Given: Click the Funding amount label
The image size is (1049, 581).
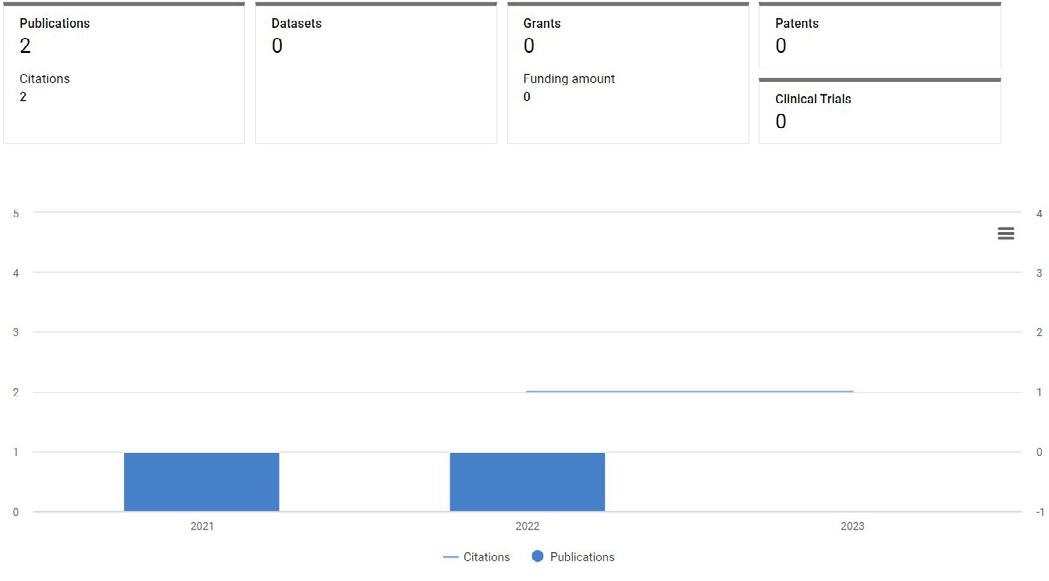Looking at the screenshot, I should pyautogui.click(x=569, y=79).
